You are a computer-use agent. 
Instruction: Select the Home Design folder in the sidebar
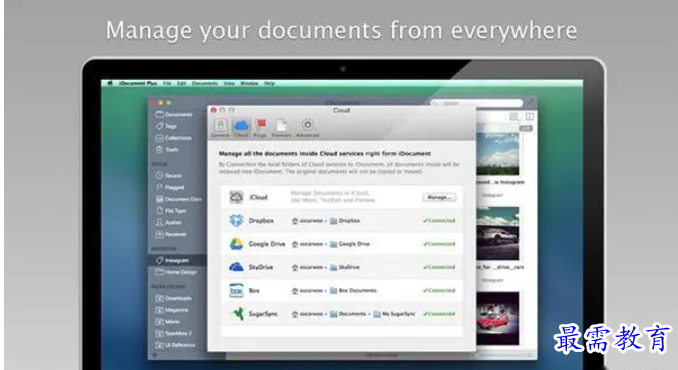176,272
